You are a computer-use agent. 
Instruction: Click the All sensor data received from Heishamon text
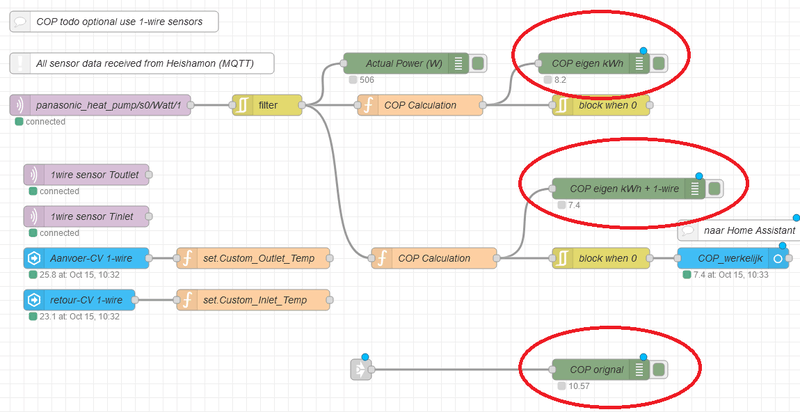click(144, 64)
